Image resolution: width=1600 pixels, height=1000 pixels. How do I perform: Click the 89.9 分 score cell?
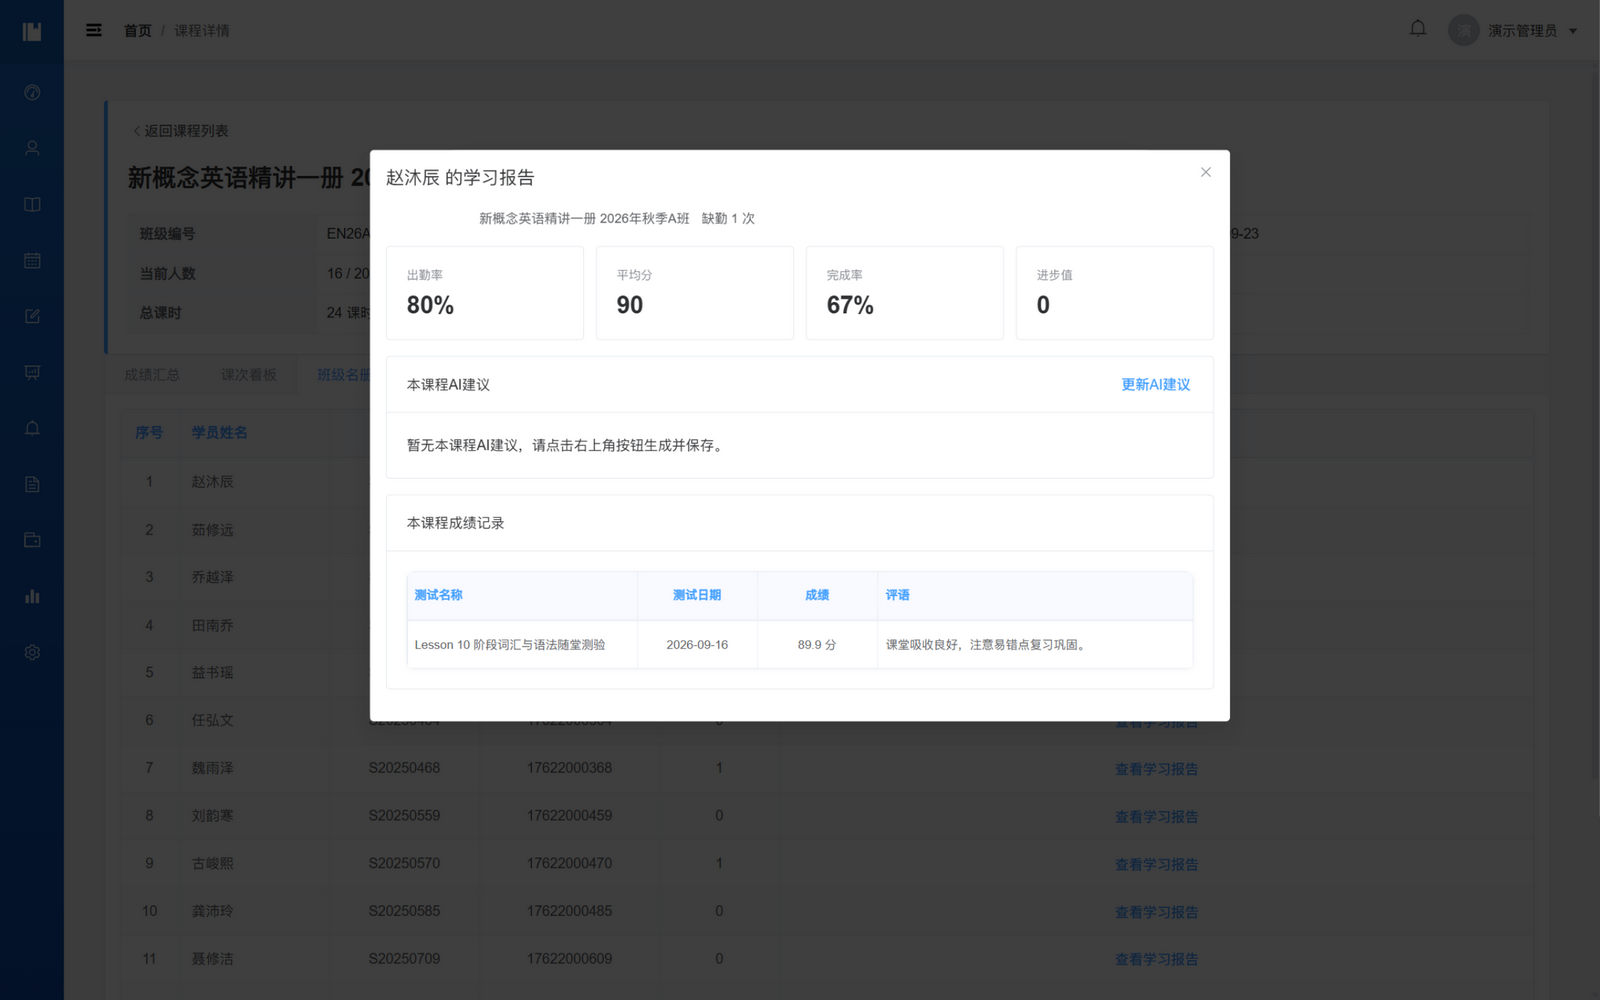click(x=817, y=645)
